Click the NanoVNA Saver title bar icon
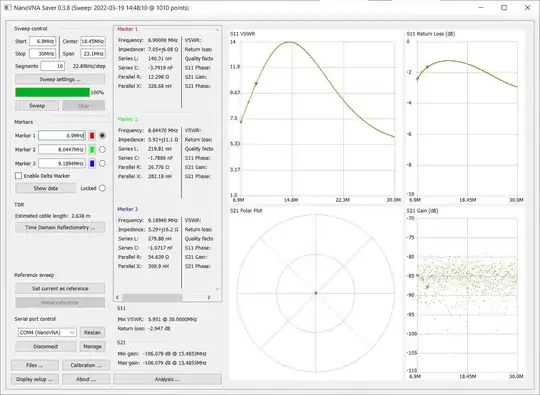This screenshot has width=540, height=395. coord(7,8)
